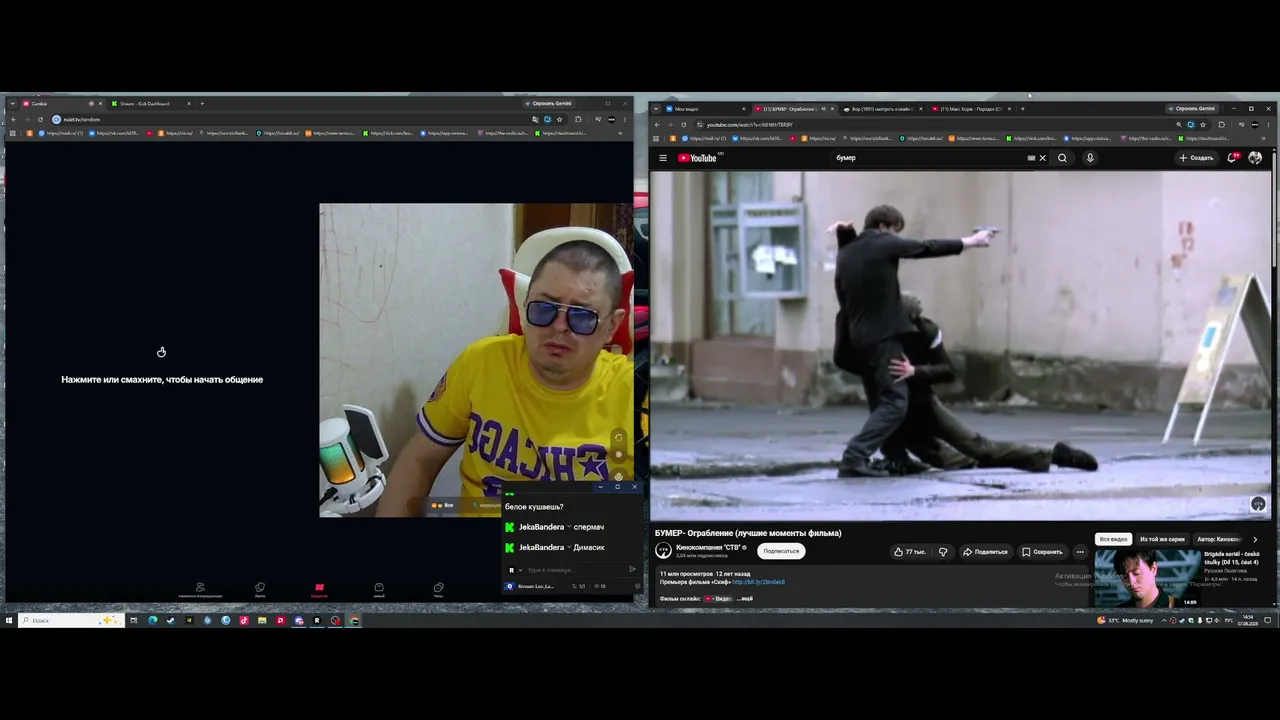
Task: Click the БУМЕР video player
Action: [x=962, y=345]
